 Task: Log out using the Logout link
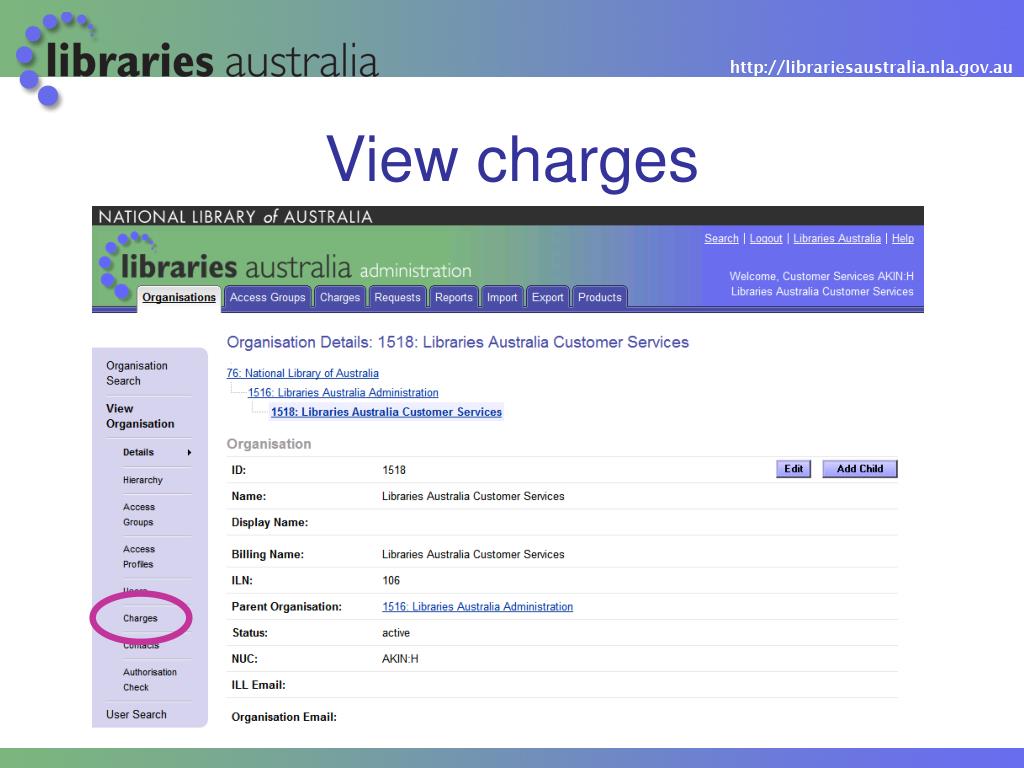(766, 238)
